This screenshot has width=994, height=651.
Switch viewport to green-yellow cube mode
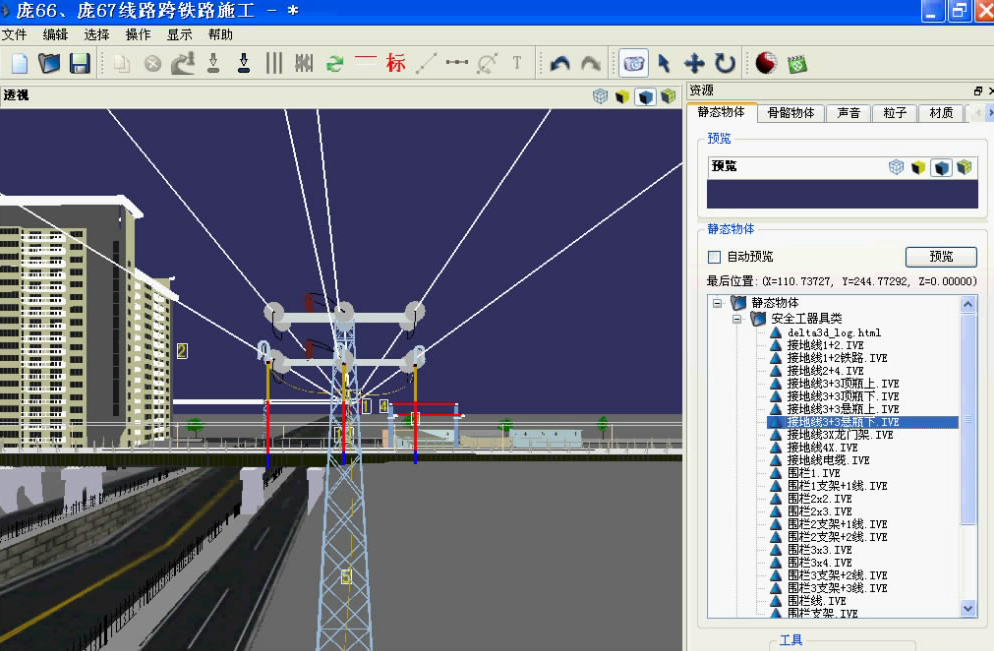pos(668,96)
